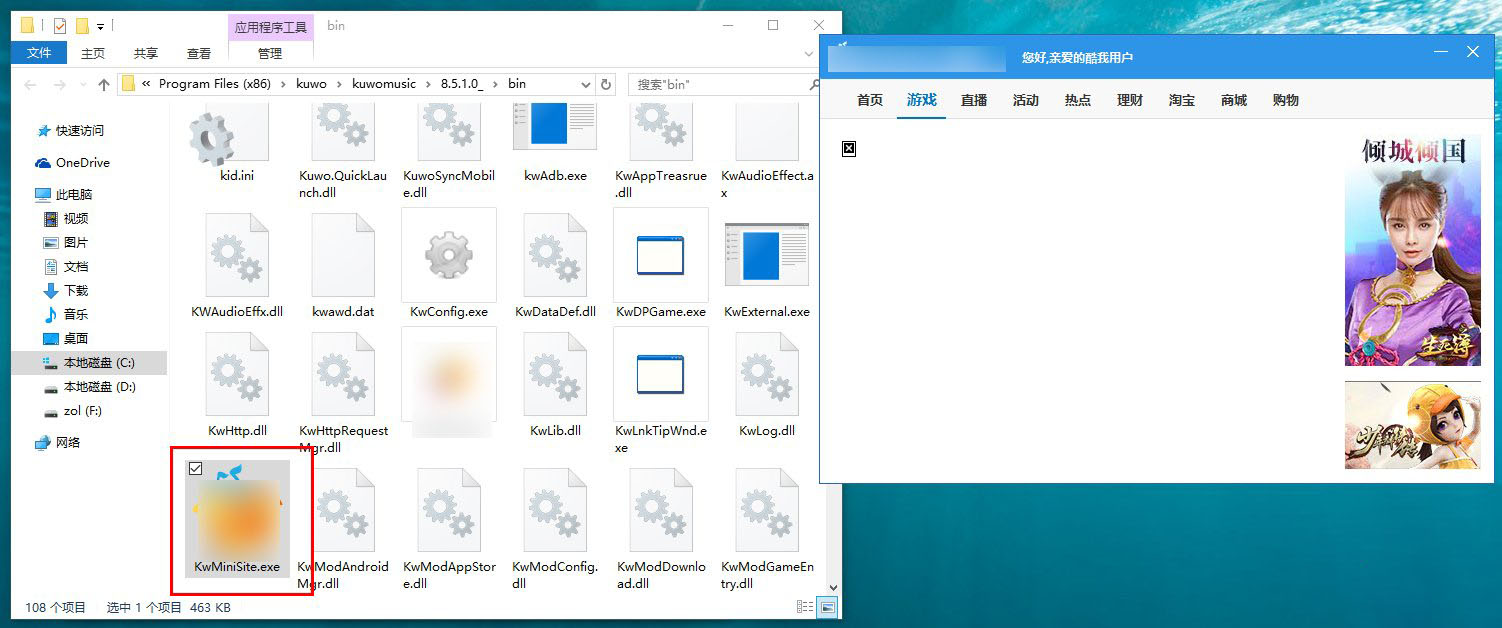This screenshot has width=1502, height=628.
Task: Uncheck the KwMiniSite.exe selection checkbox
Action: pyautogui.click(x=196, y=469)
